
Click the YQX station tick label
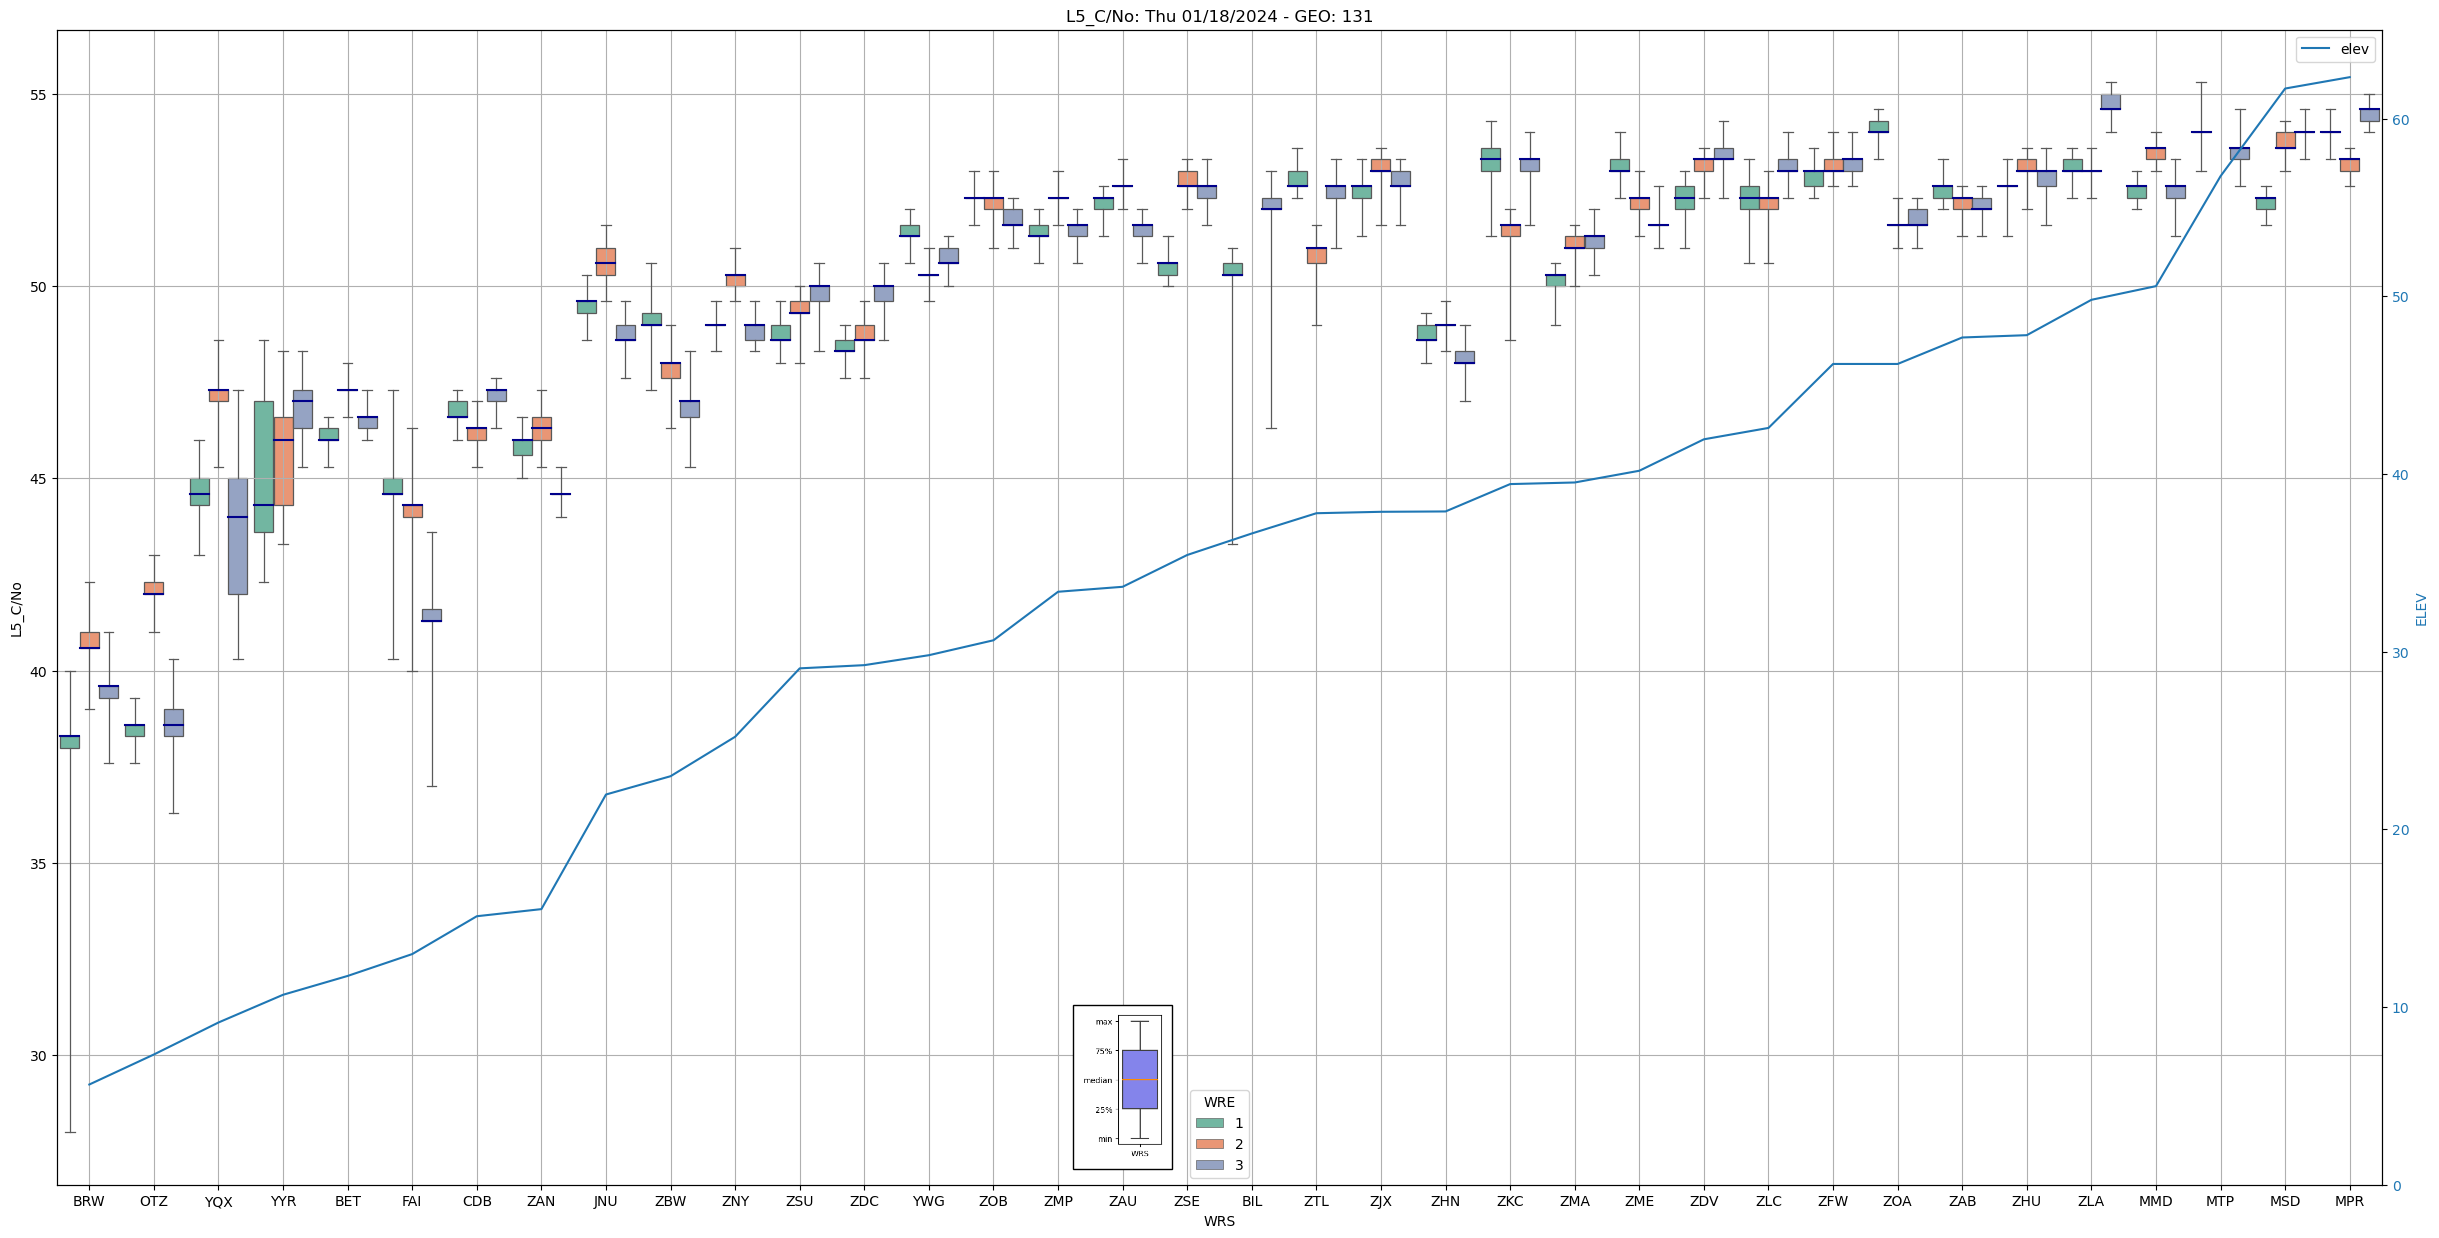tap(218, 1202)
